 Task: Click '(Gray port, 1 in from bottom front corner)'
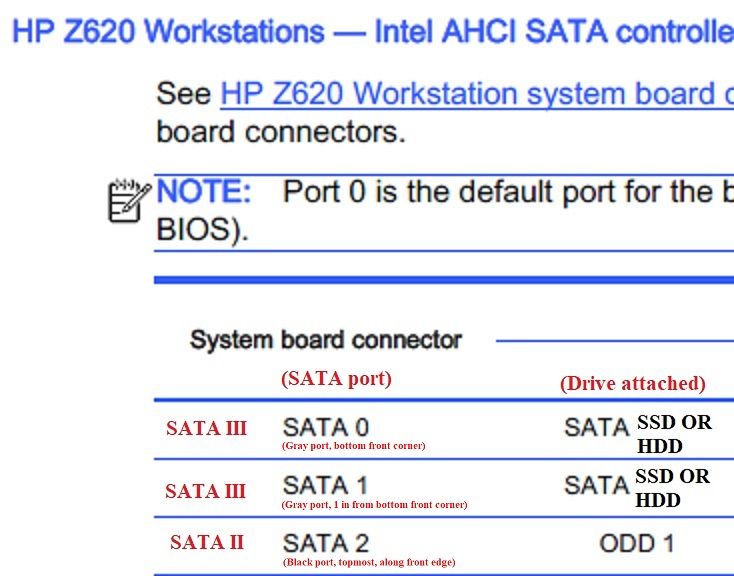[374, 504]
